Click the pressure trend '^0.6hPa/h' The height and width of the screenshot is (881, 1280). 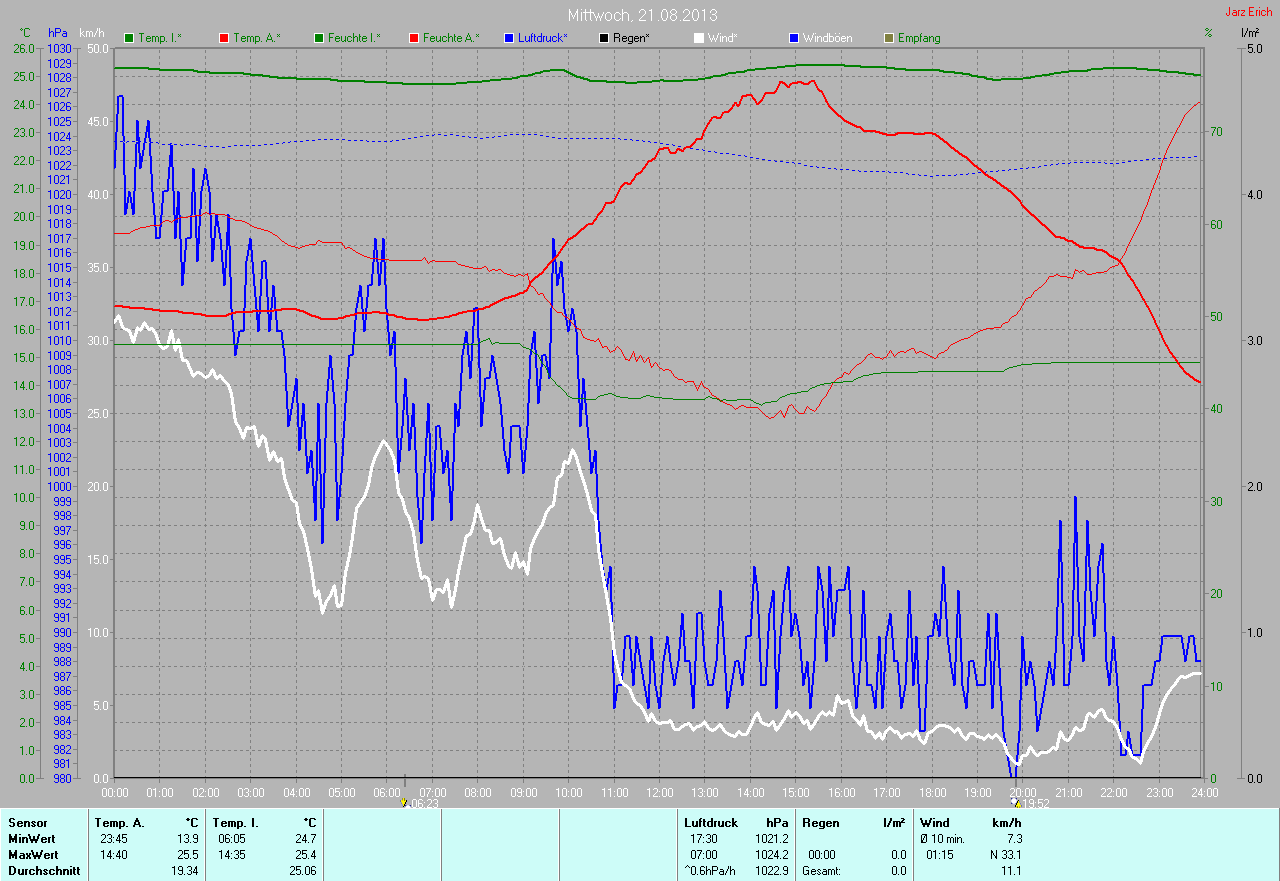709,871
